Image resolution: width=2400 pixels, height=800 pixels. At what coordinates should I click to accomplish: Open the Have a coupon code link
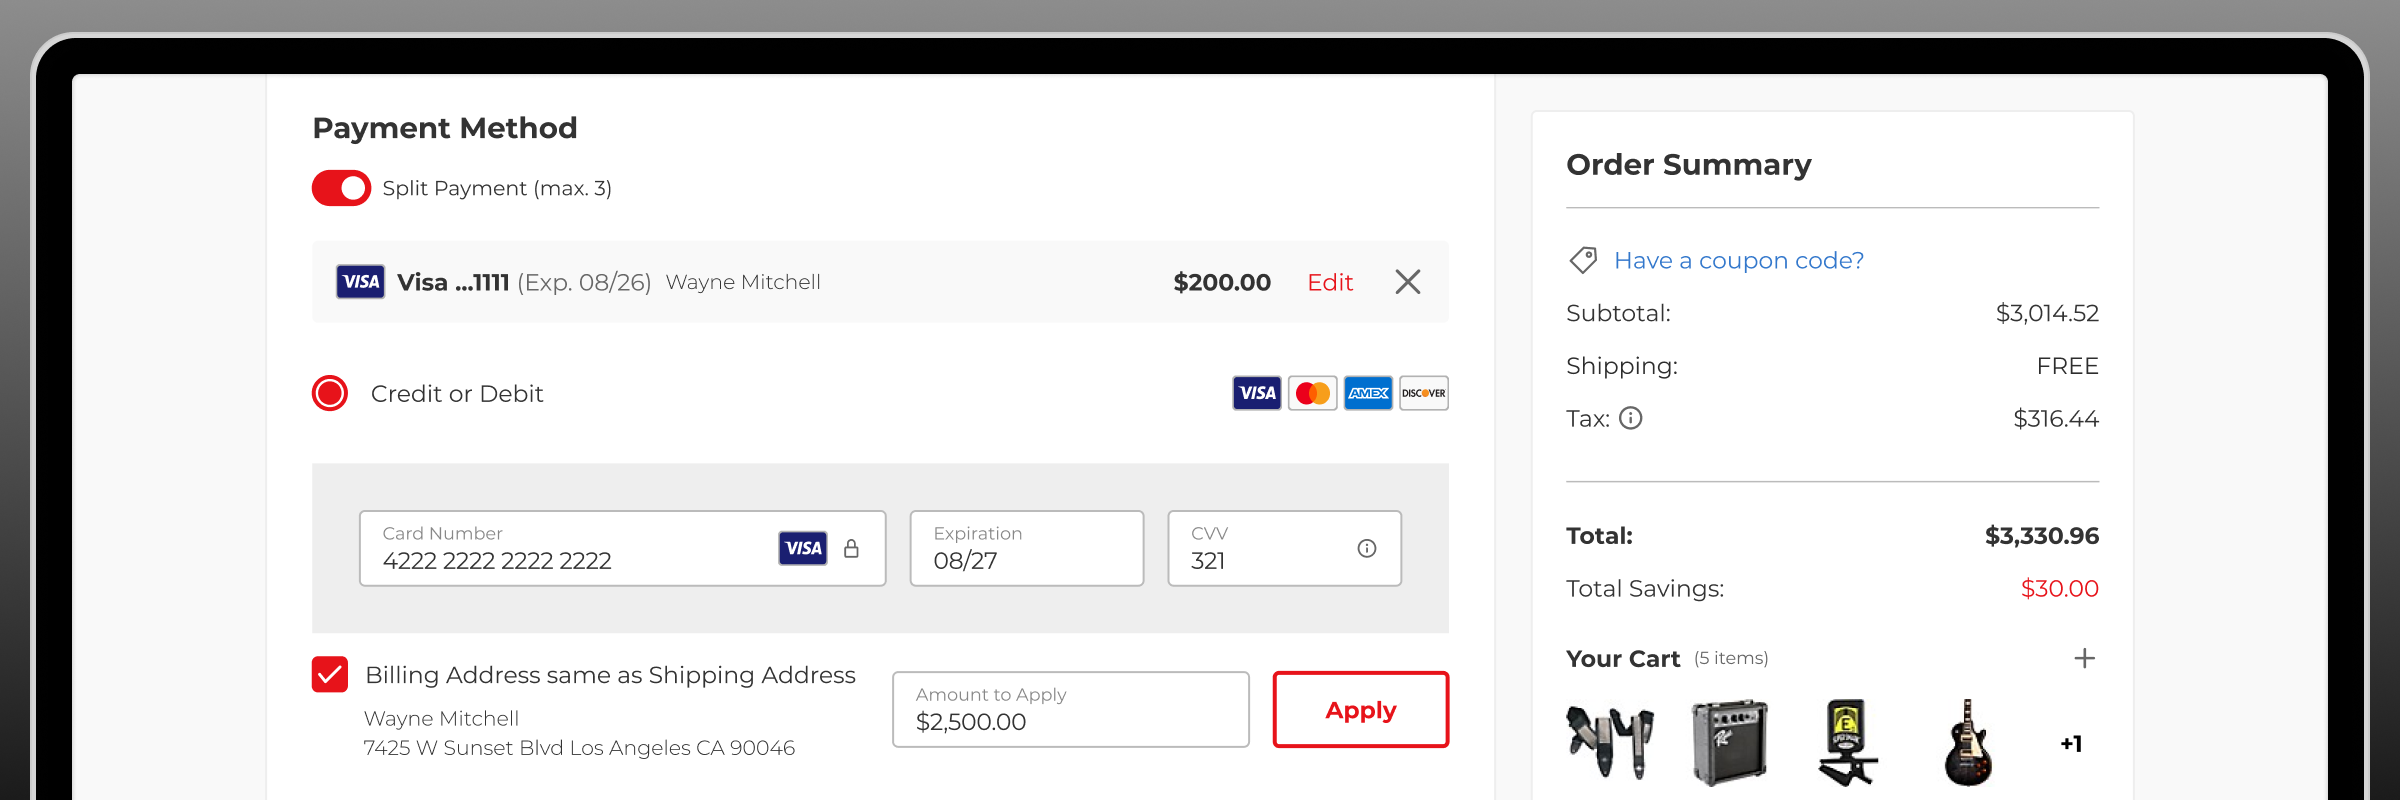pos(1738,260)
